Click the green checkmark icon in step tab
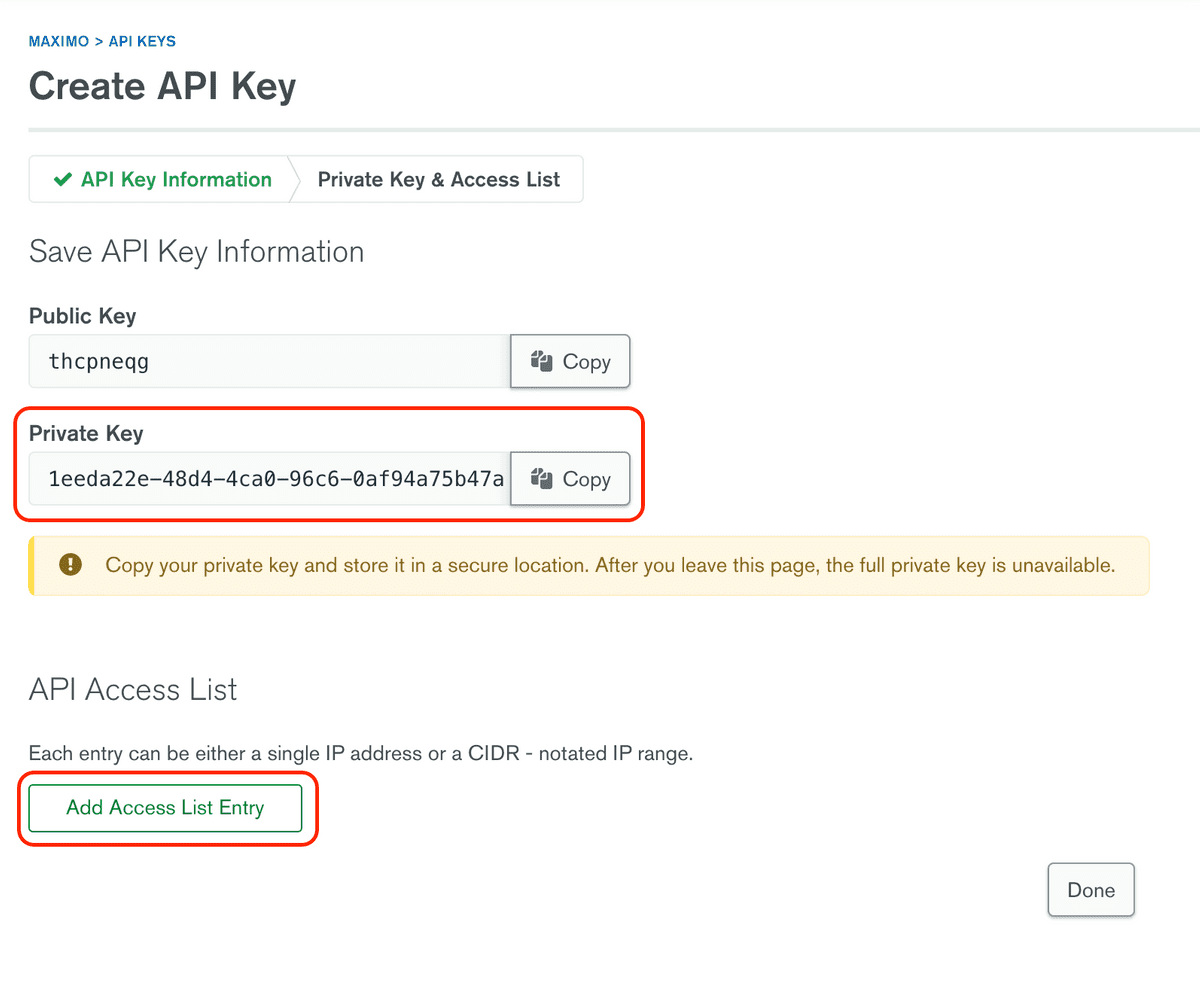 [63, 180]
